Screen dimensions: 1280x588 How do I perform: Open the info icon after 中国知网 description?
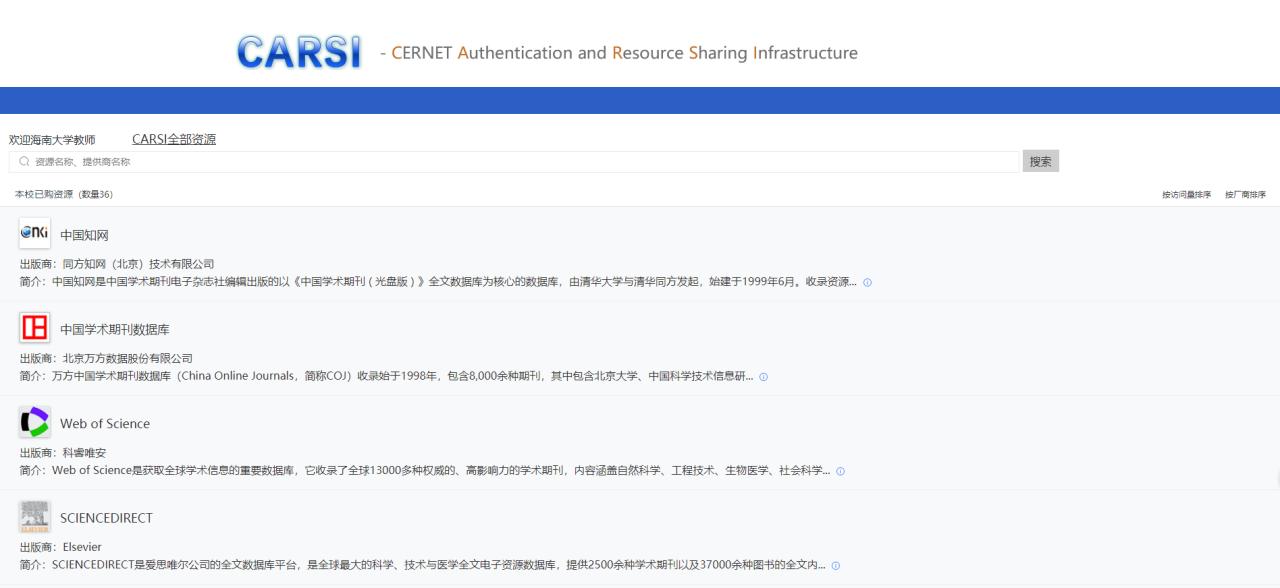[867, 283]
